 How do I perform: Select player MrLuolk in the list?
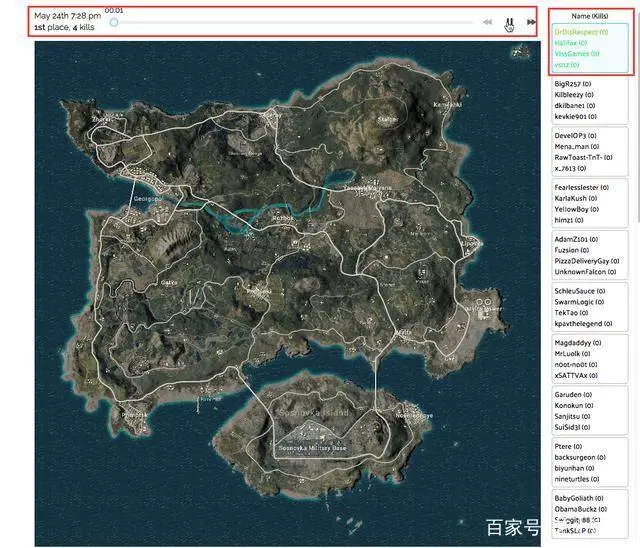click(x=572, y=354)
